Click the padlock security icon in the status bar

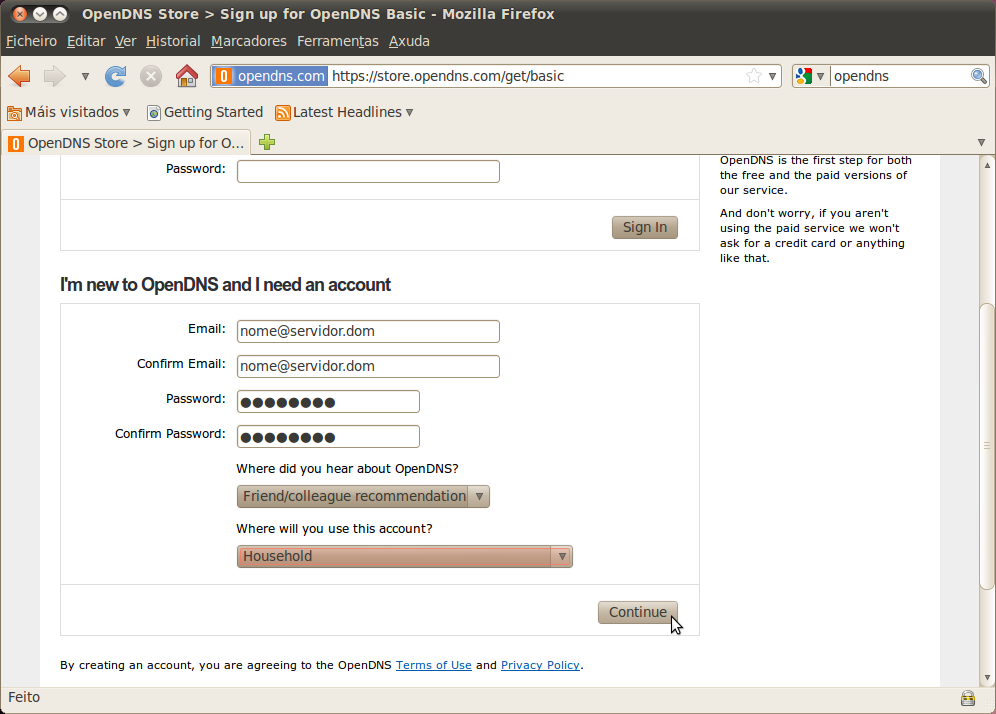pyautogui.click(x=968, y=698)
